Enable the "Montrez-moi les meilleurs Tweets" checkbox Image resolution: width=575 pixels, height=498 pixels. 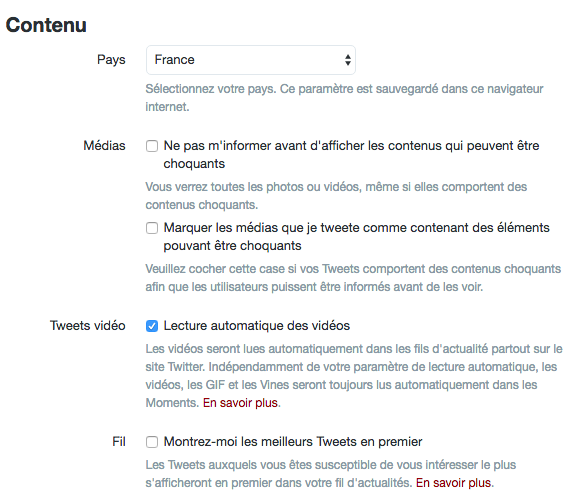pyautogui.click(x=152, y=442)
